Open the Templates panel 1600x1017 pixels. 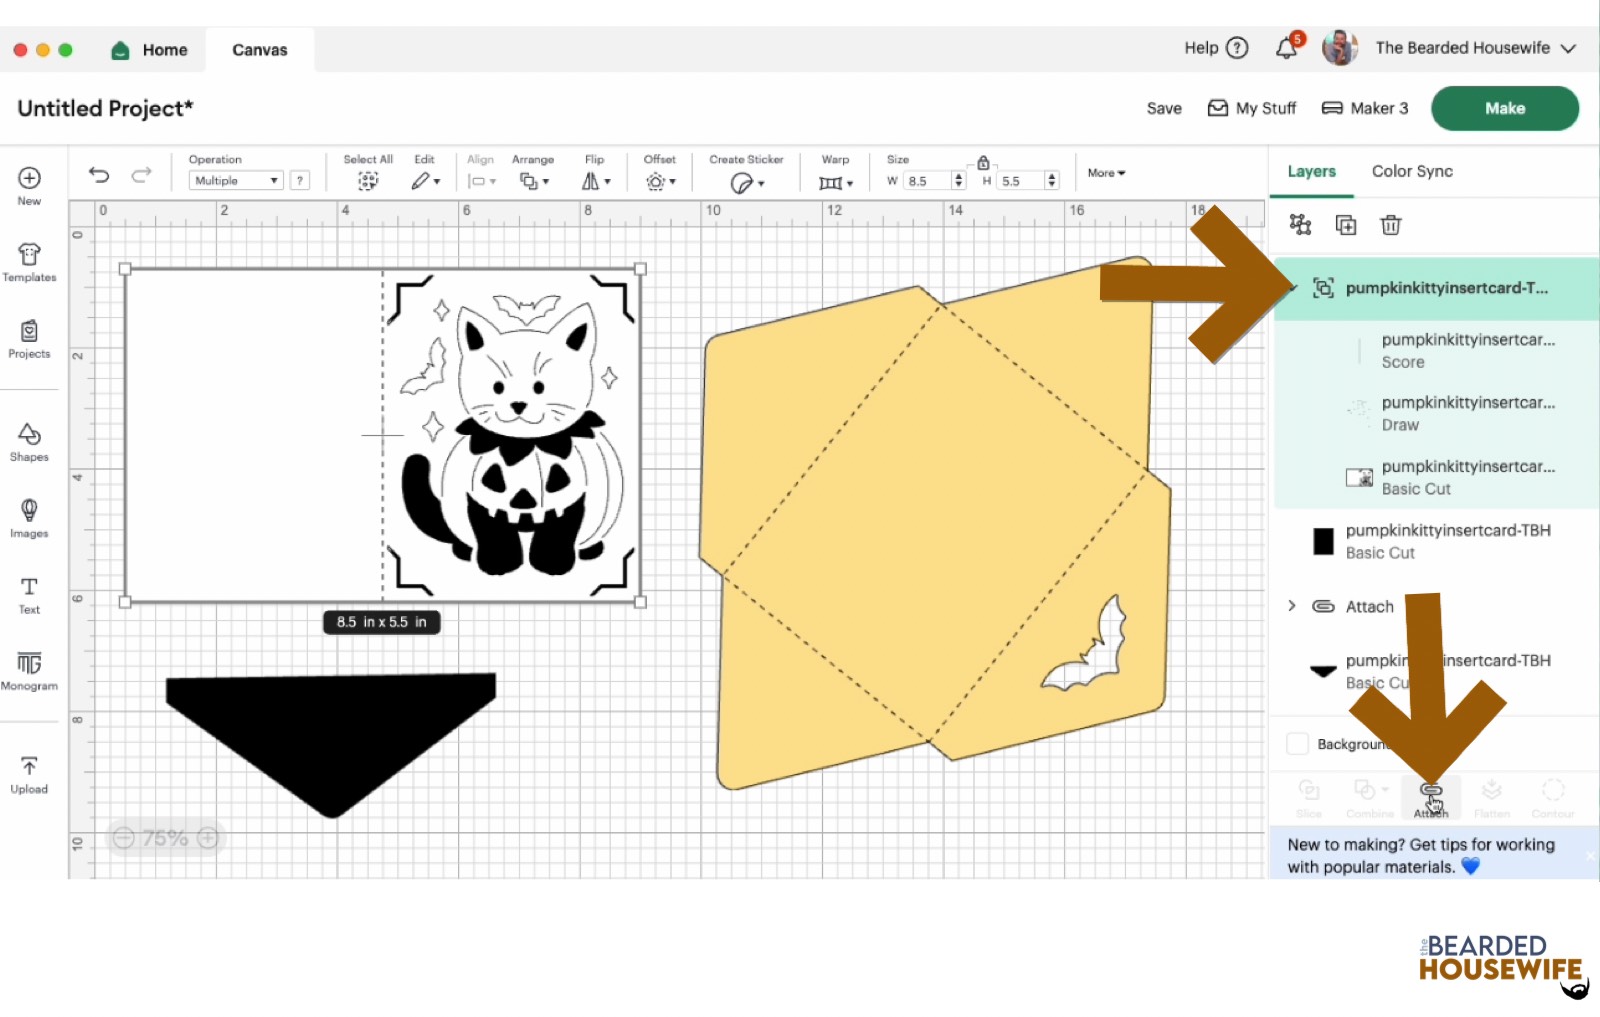[29, 262]
